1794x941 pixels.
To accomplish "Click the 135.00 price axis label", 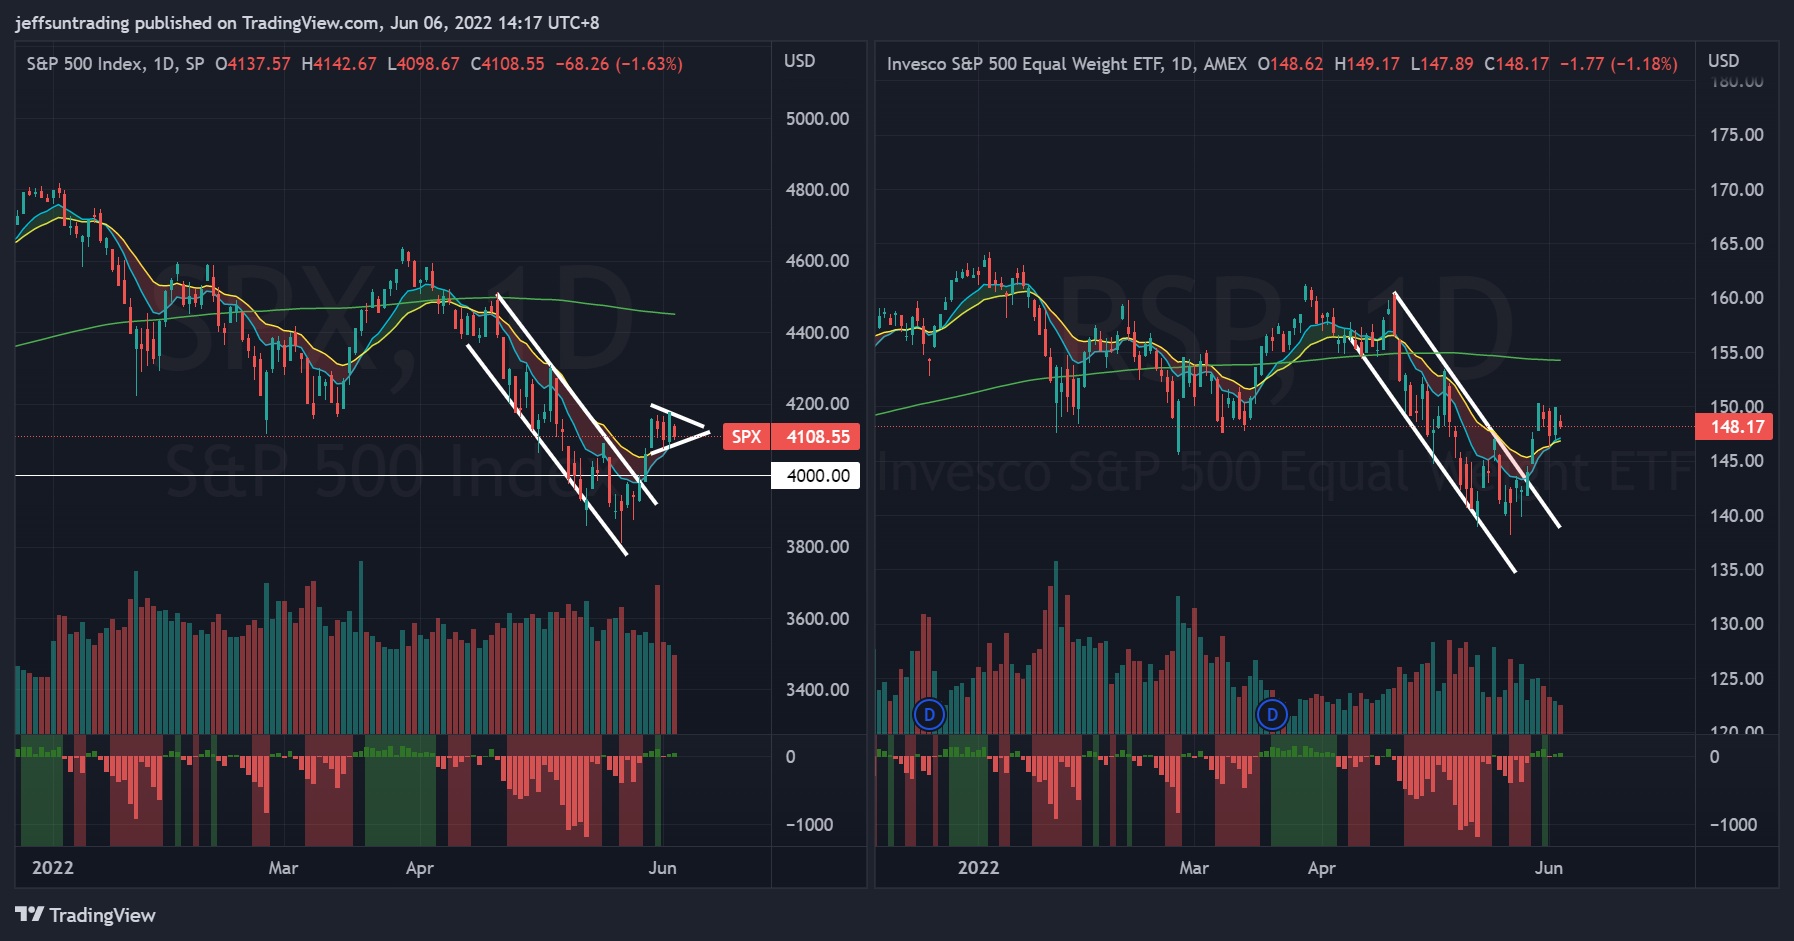I will (x=1737, y=570).
